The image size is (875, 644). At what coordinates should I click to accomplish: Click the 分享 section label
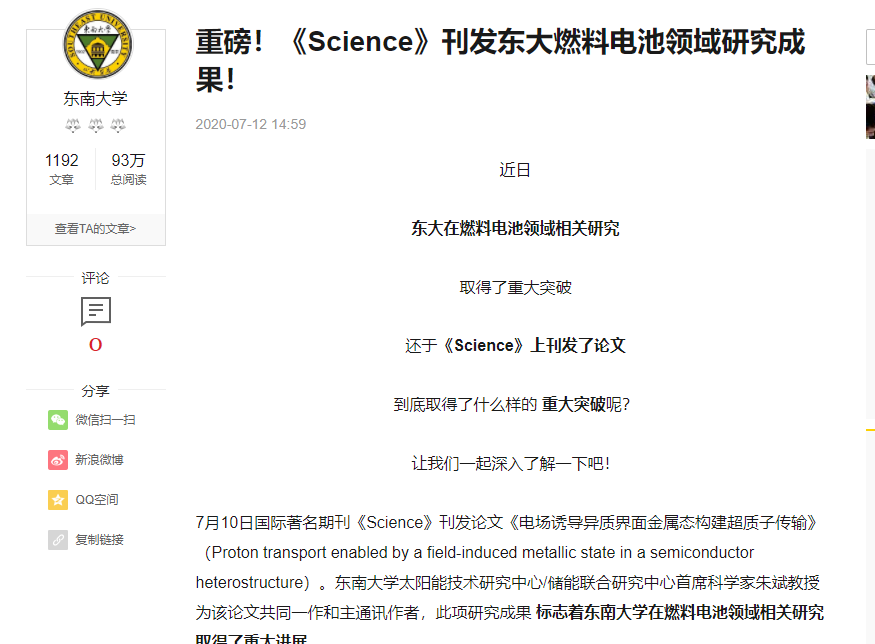point(95,391)
